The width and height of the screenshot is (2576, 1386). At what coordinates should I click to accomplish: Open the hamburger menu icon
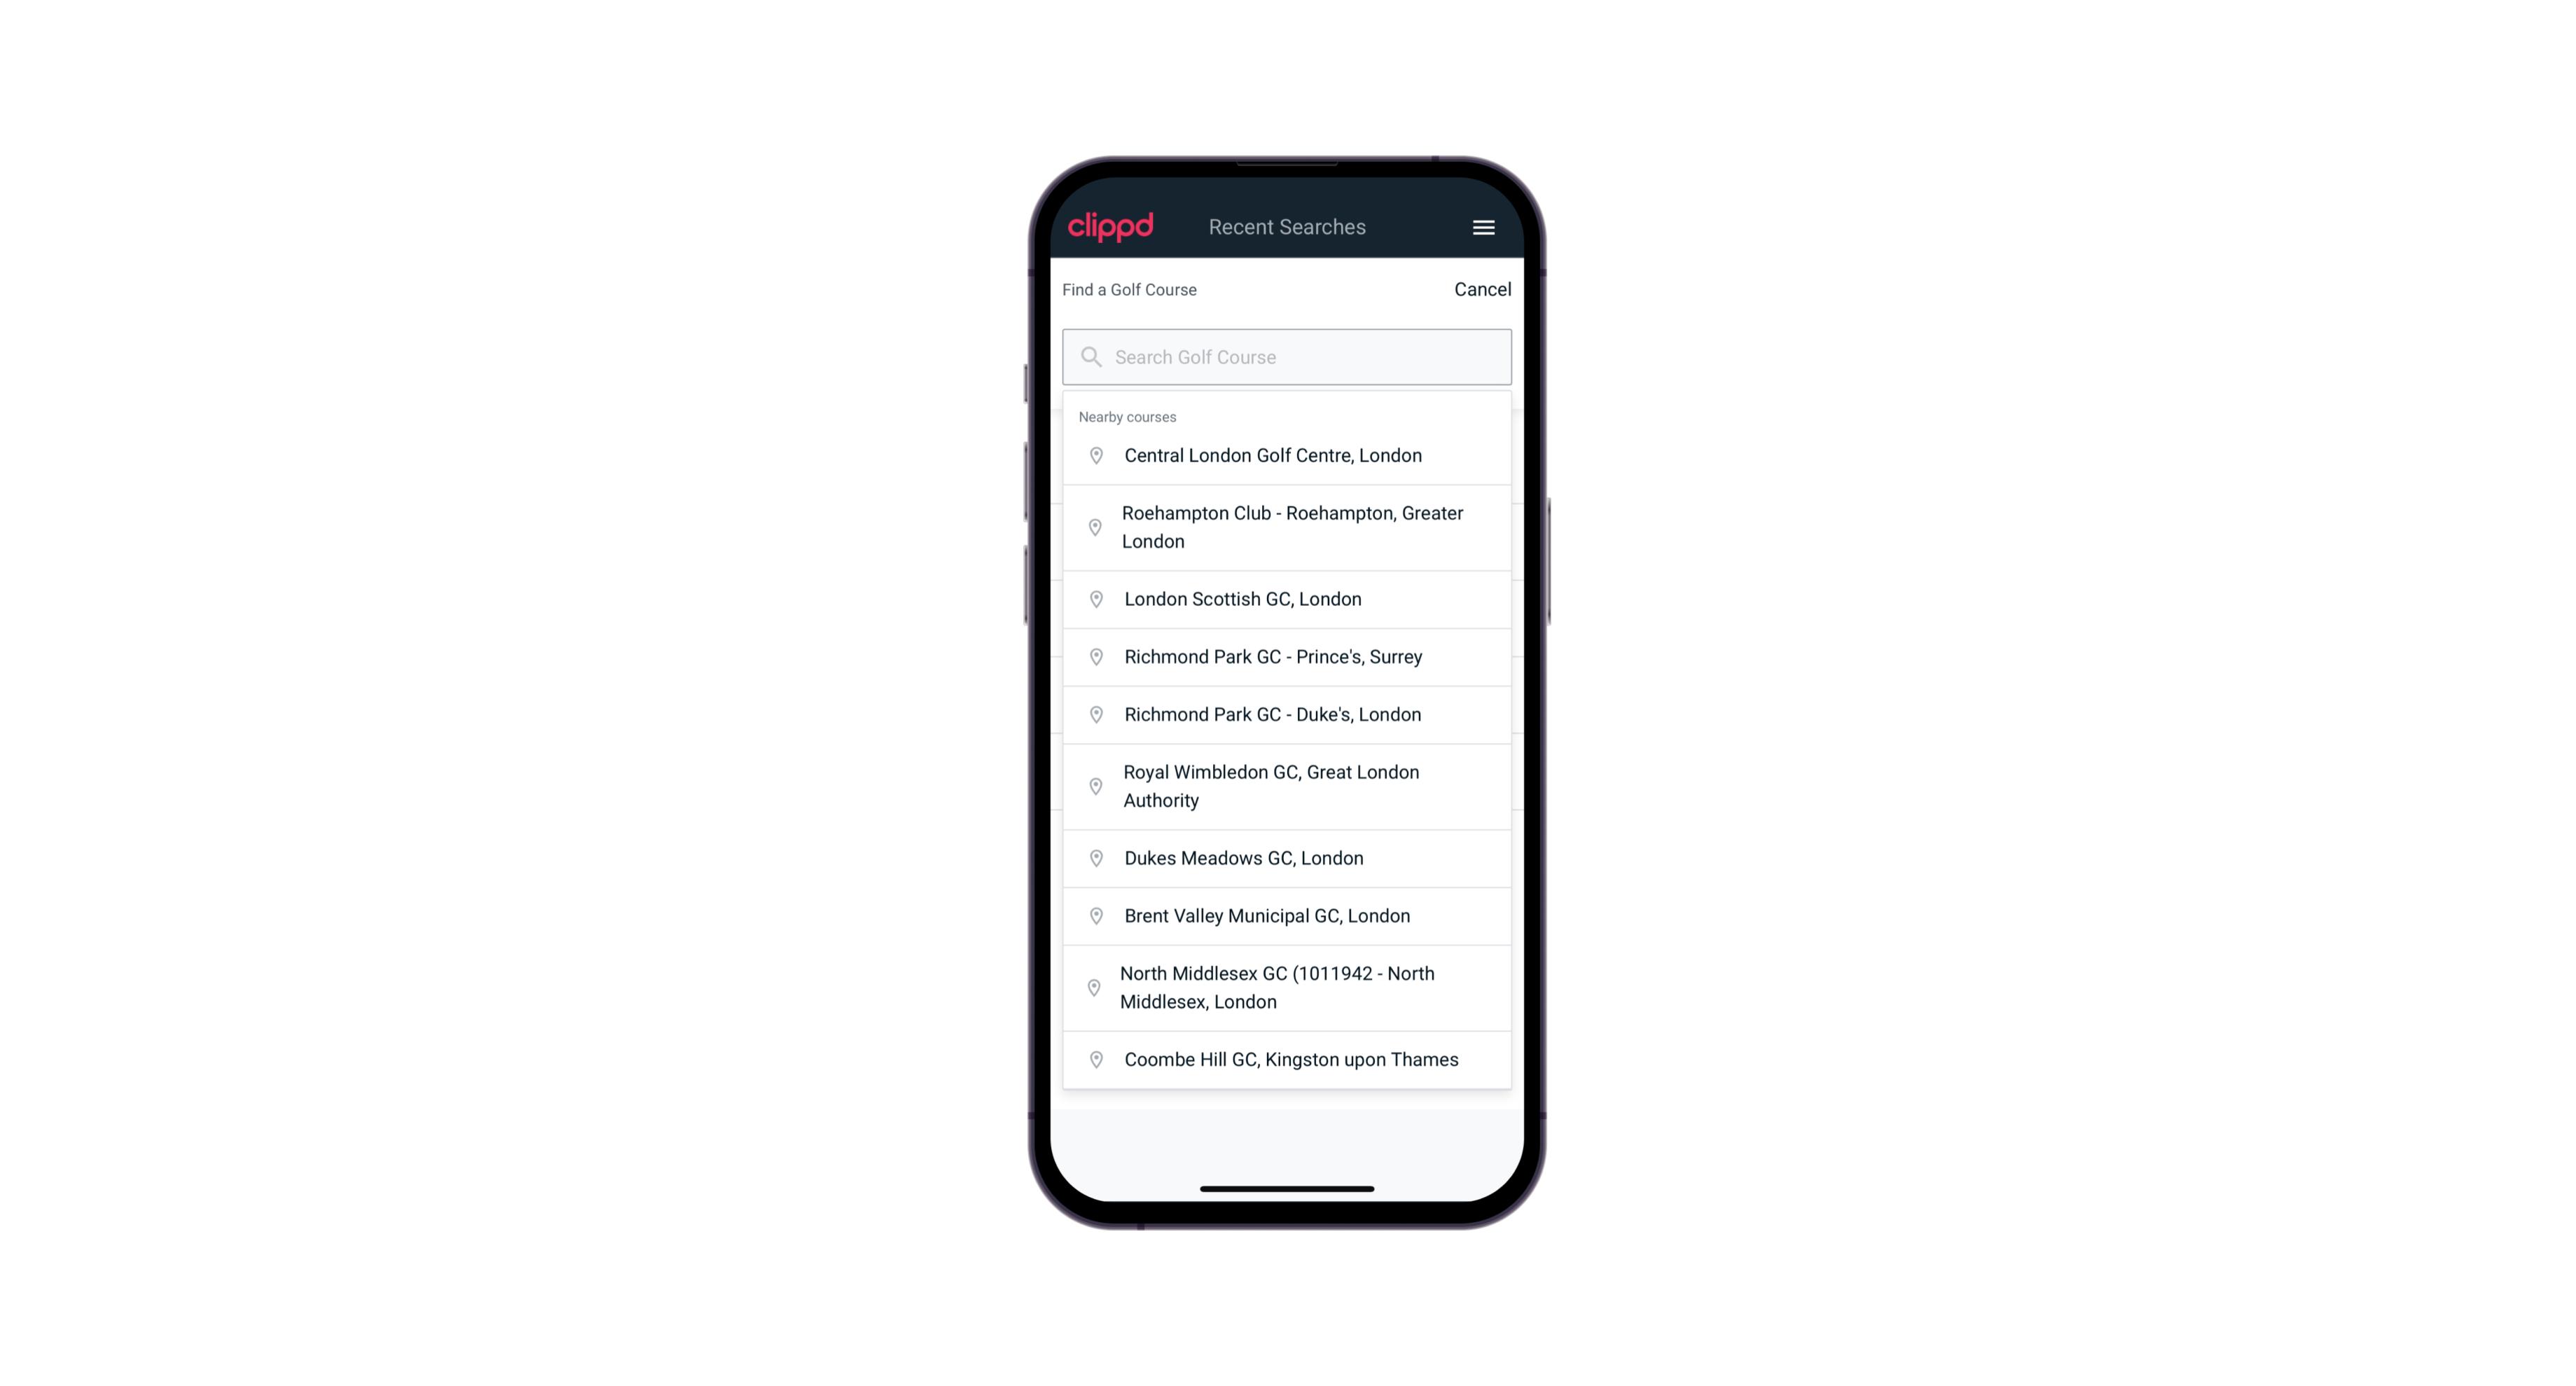click(x=1483, y=227)
